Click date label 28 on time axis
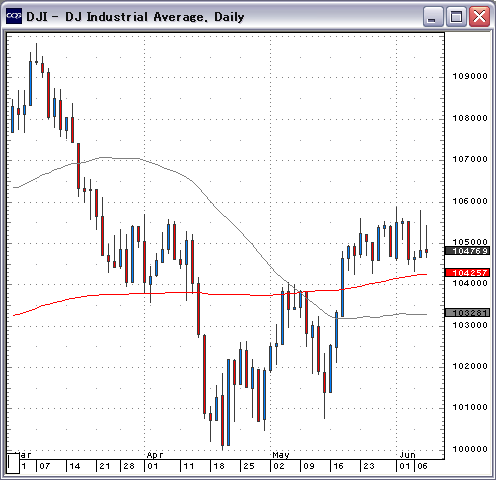This screenshot has height=480, width=496. (x=129, y=466)
